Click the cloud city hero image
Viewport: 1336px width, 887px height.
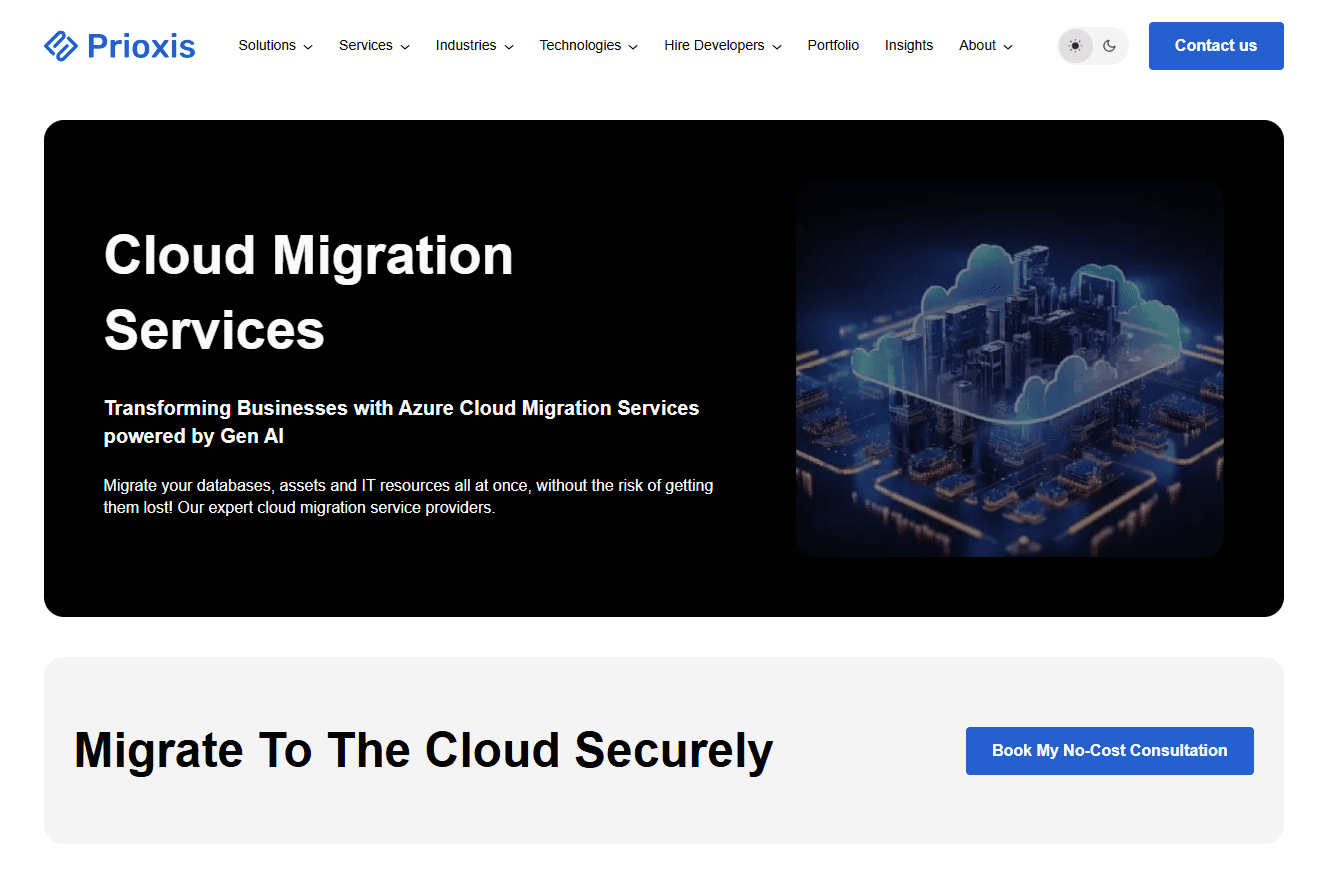[1009, 368]
